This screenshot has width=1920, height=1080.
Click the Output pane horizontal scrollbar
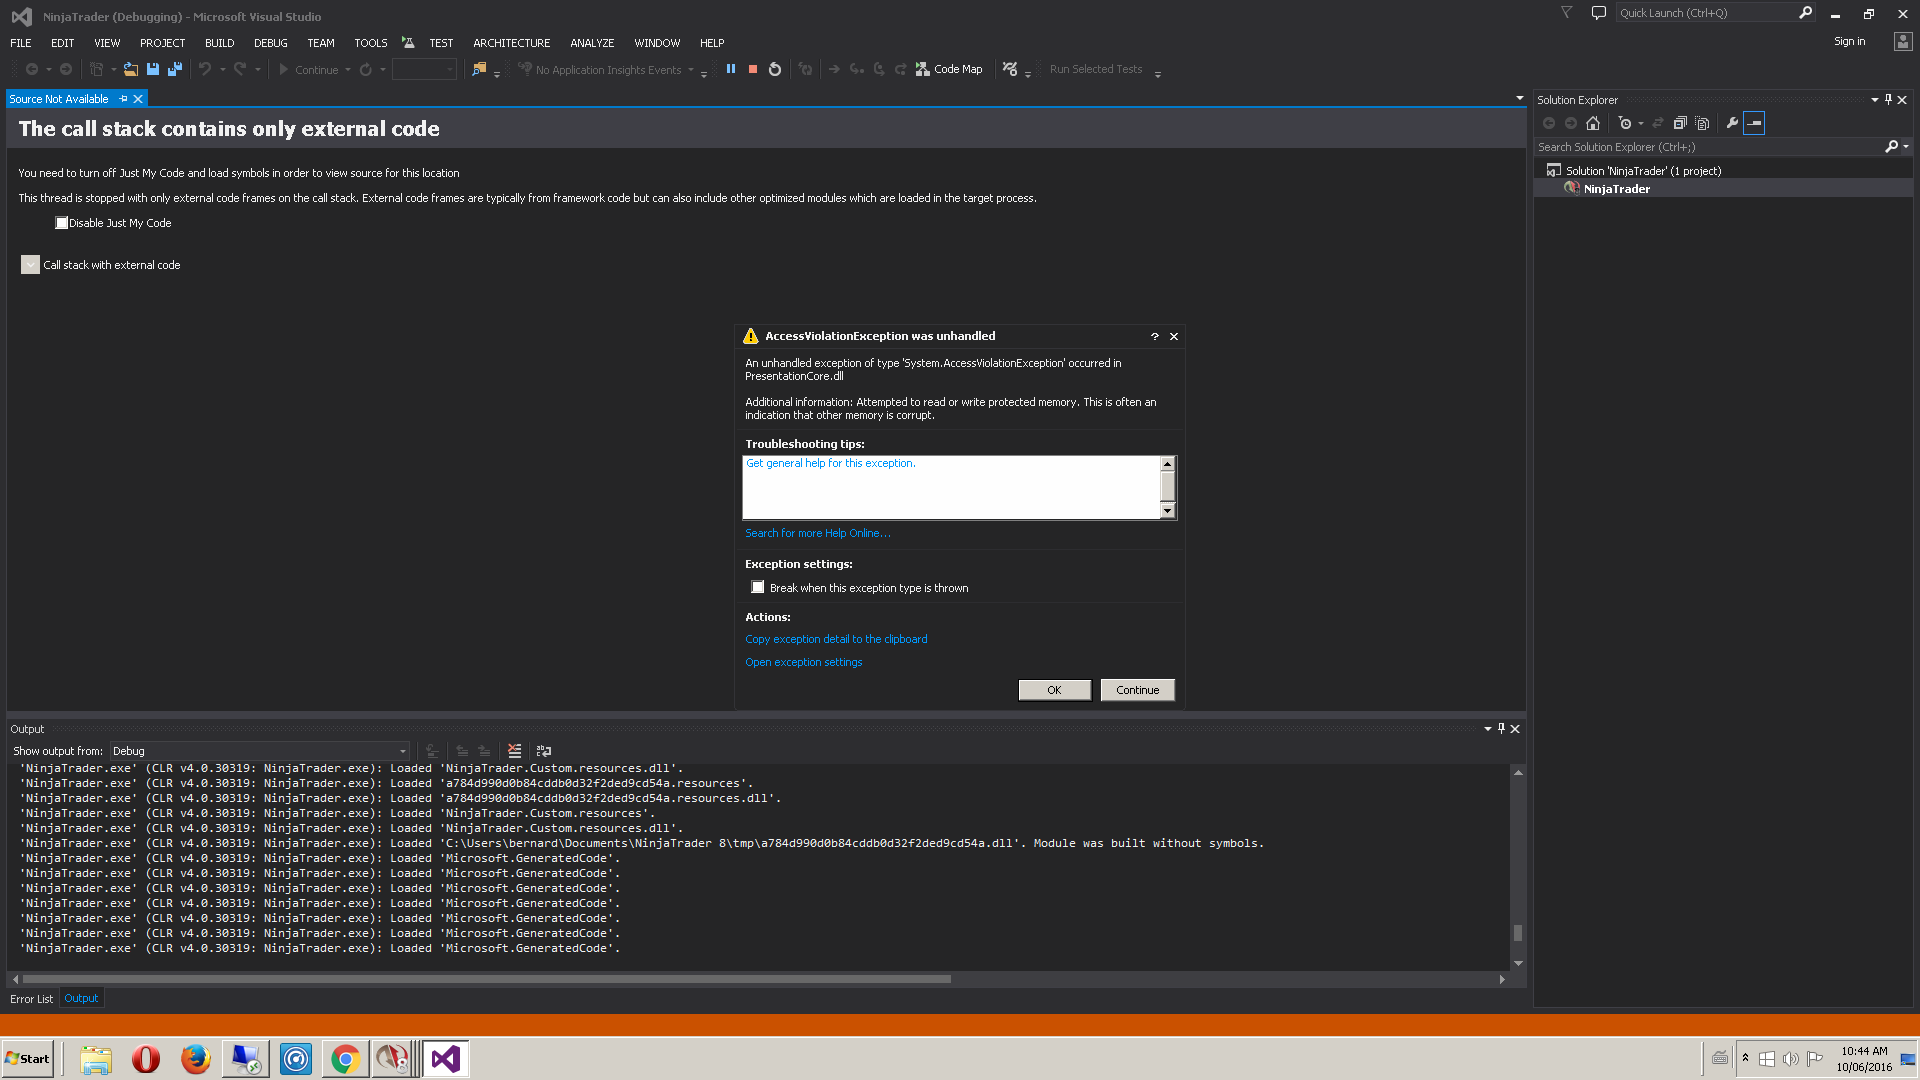pyautogui.click(x=486, y=979)
